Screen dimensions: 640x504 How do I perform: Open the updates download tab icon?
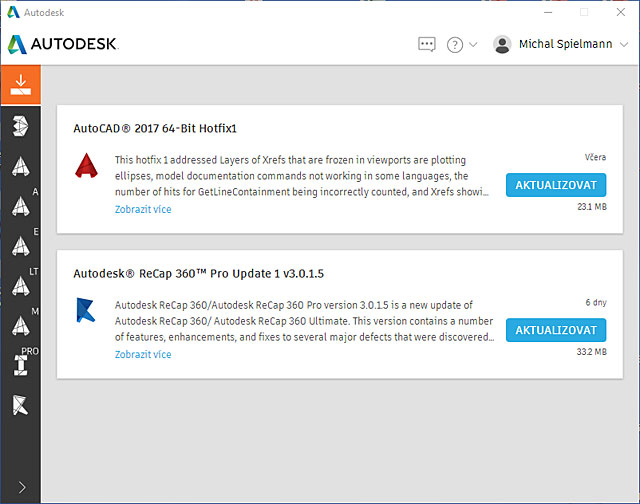click(x=20, y=85)
